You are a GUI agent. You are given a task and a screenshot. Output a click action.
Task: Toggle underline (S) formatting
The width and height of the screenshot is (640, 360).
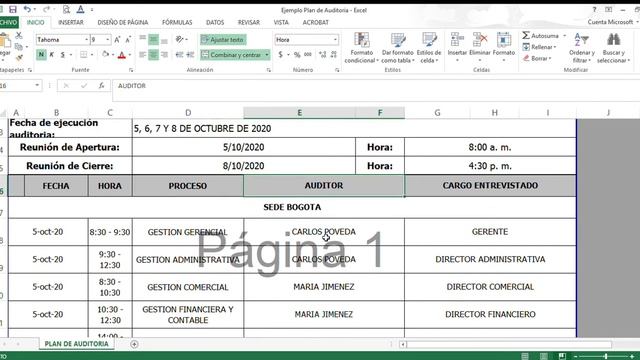click(x=62, y=54)
